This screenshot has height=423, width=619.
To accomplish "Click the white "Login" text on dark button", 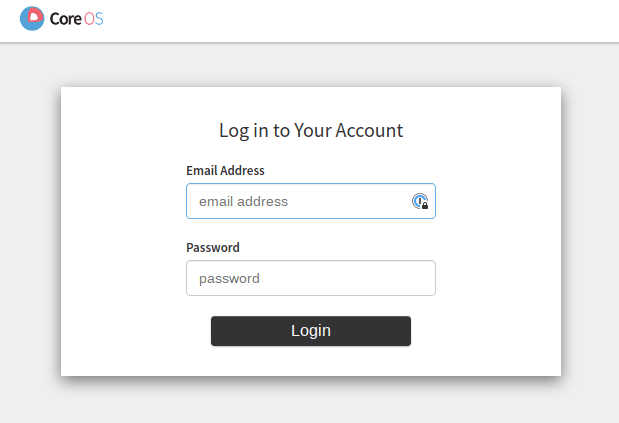I will pos(311,331).
